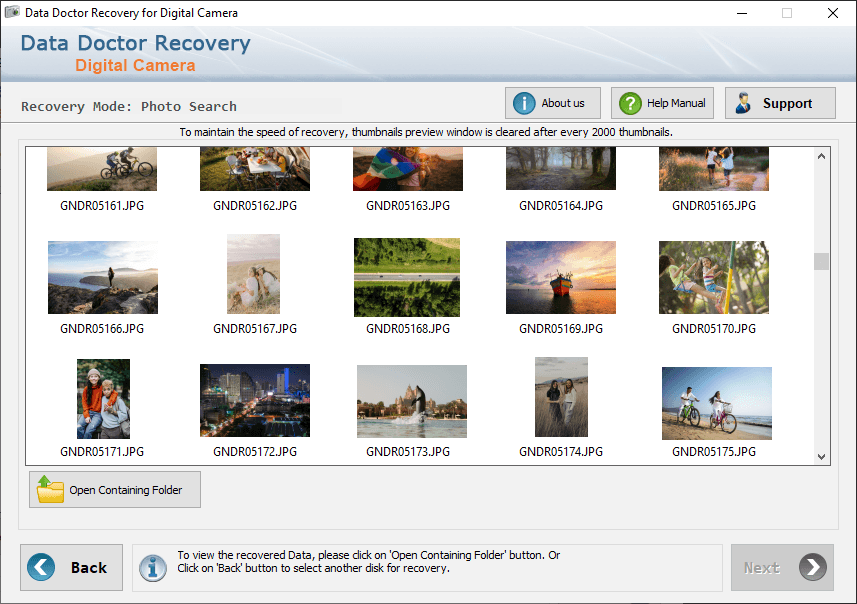Viewport: 857px width, 604px height.
Task: Click file name GNDR05168.JPG
Action: [x=408, y=329]
